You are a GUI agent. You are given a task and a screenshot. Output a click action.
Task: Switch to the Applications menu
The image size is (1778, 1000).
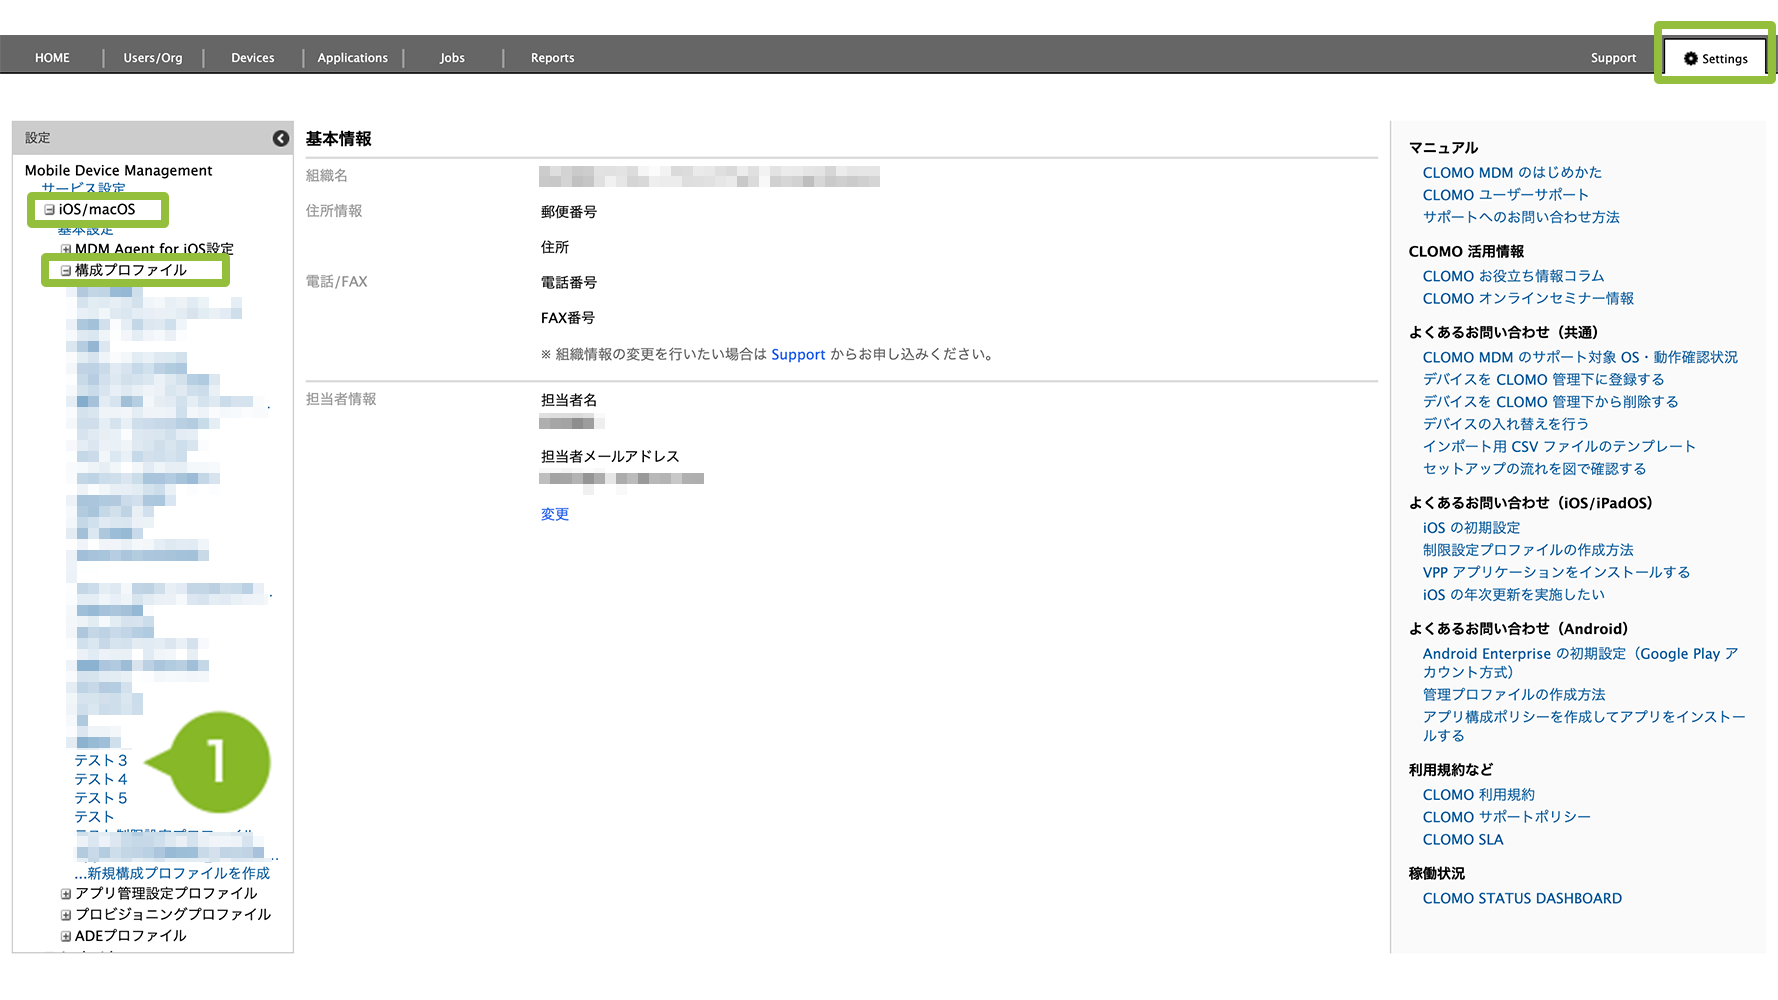click(x=353, y=58)
